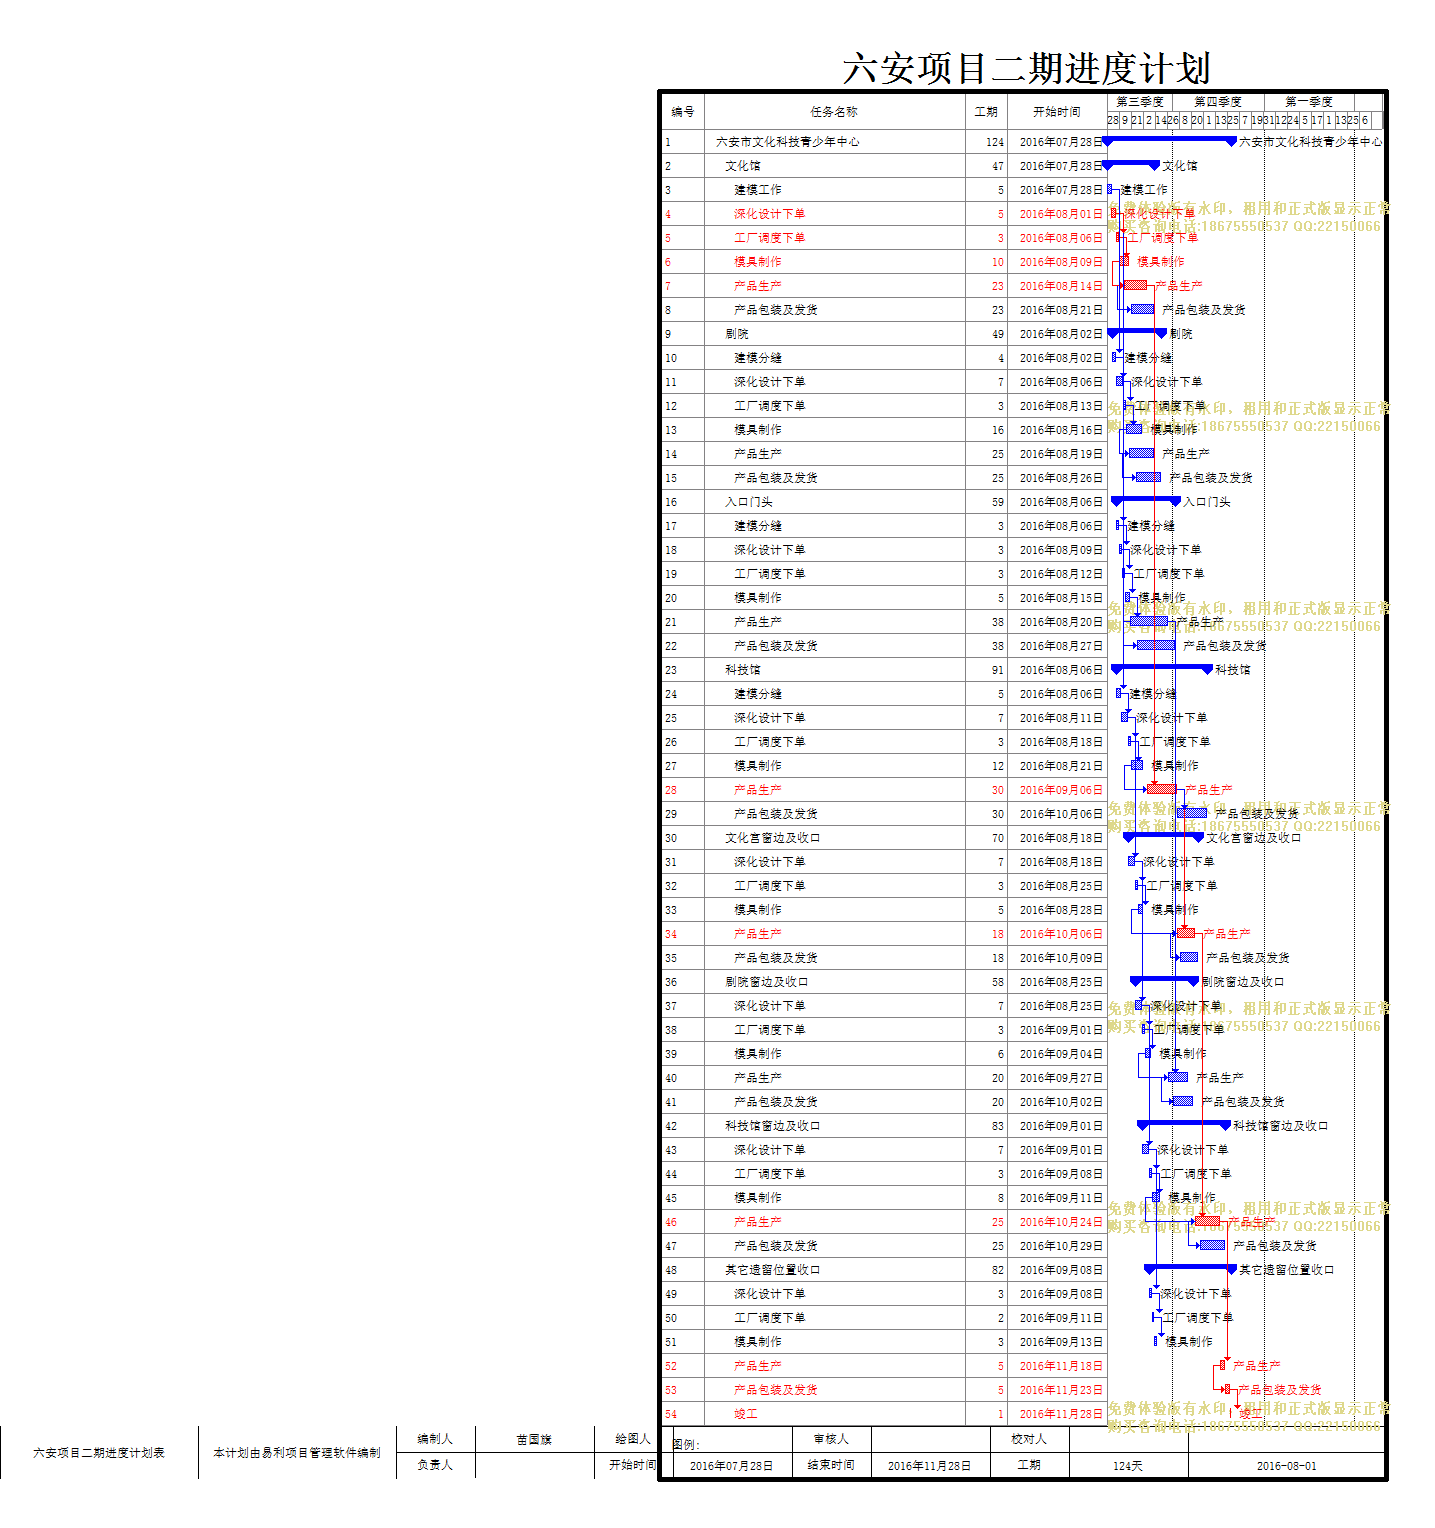
Task: Click start date 2016年09月27日 in row 40
Action: point(1061,1078)
